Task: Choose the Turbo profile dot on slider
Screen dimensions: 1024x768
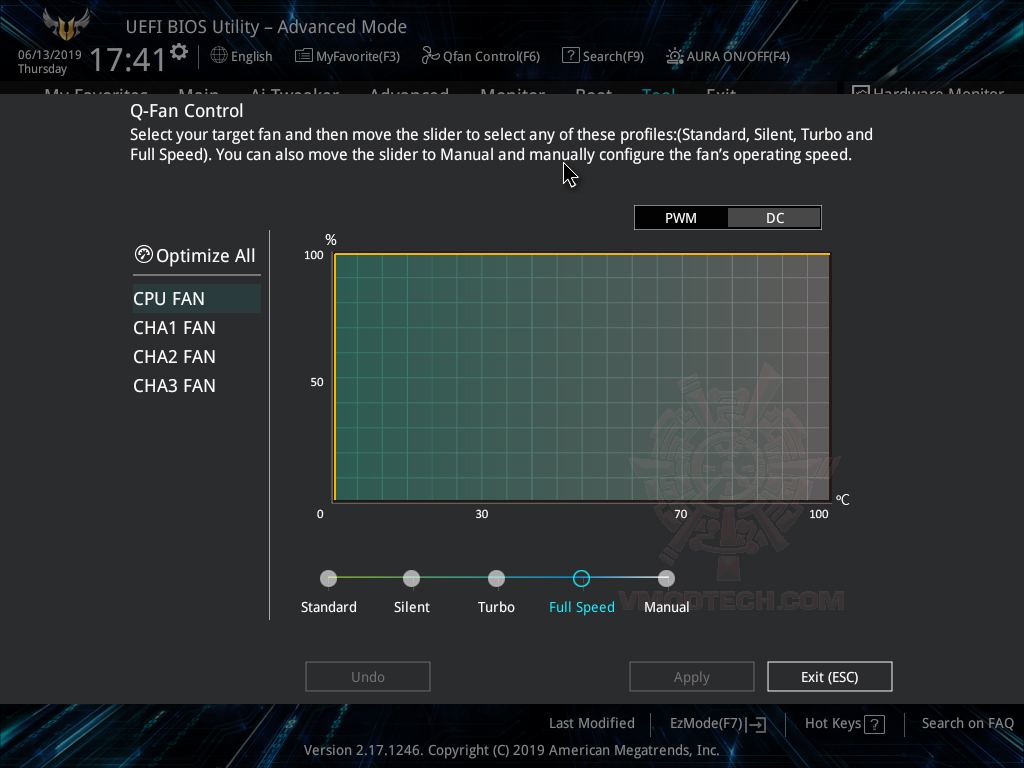Action: point(496,579)
